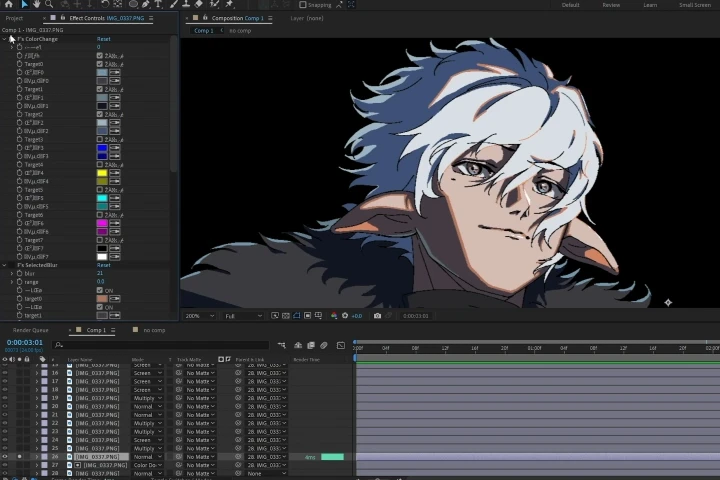Viewport: 720px width, 480px height.
Task: Open the Effect Controls panel menu
Action: pos(151,18)
